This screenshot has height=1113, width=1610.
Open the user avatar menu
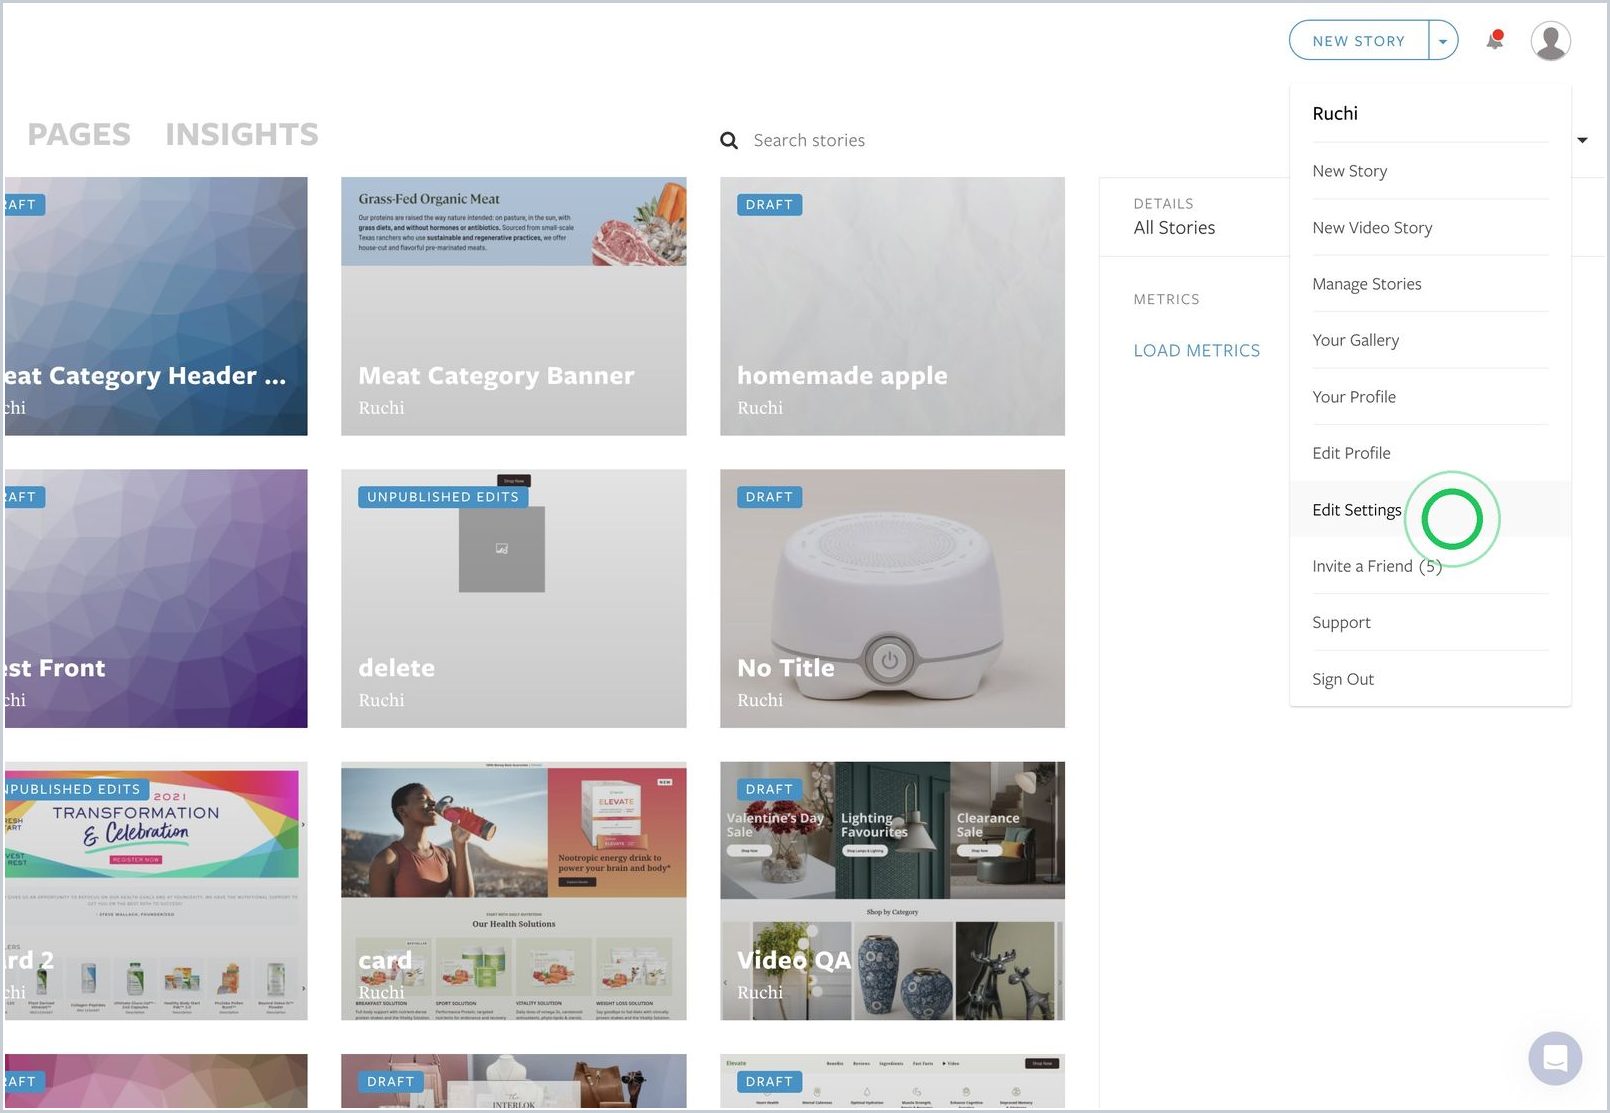(1550, 41)
